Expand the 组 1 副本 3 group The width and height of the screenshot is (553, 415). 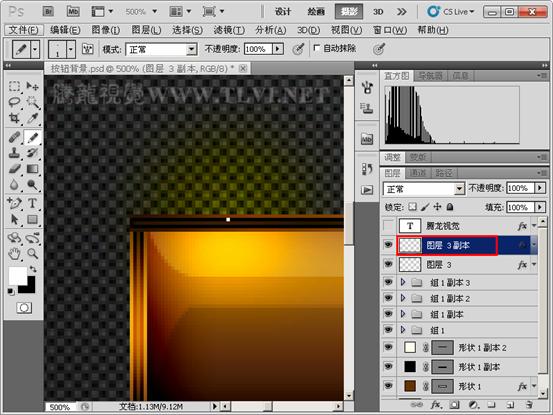pyautogui.click(x=403, y=282)
